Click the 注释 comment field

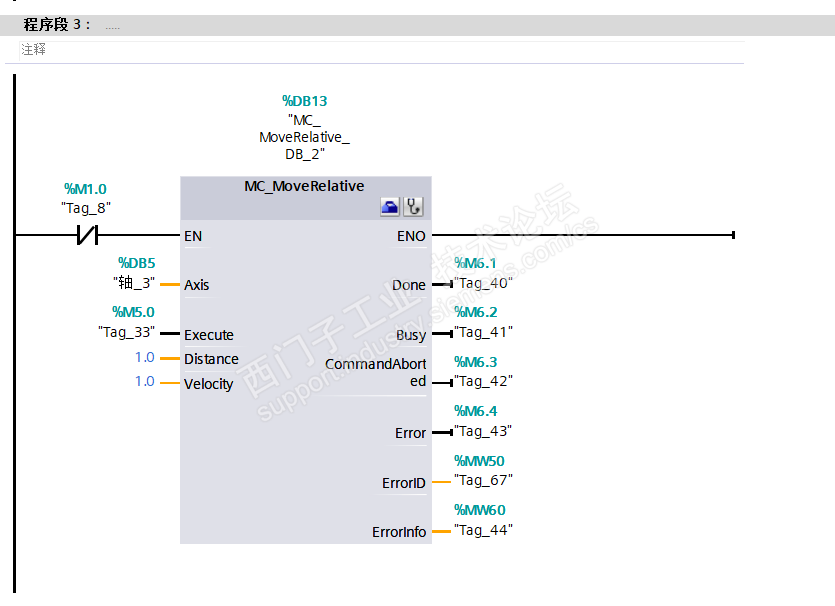point(381,50)
